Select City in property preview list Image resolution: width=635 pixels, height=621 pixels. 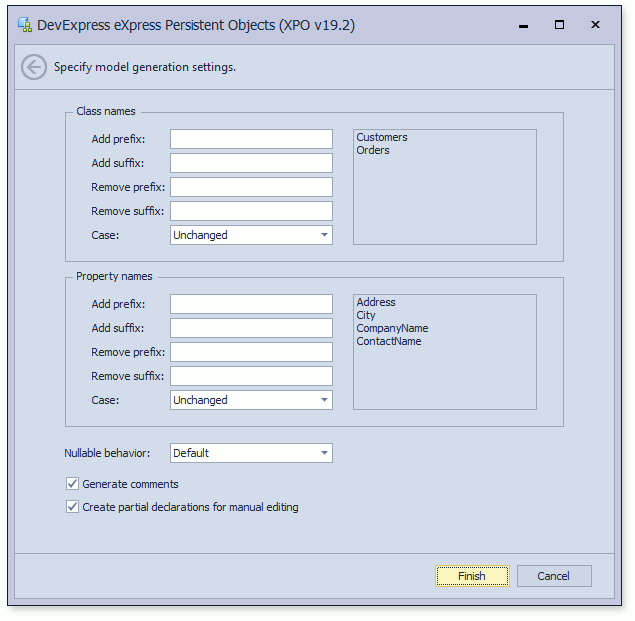click(x=366, y=315)
